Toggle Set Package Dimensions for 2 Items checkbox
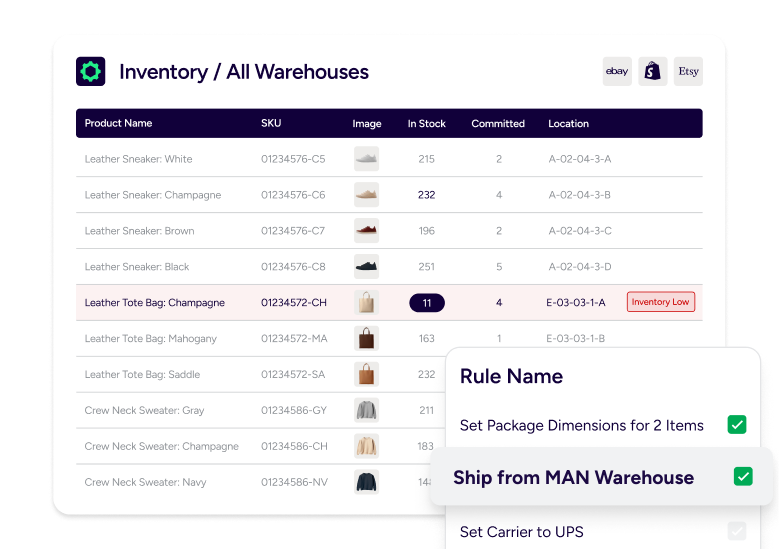 click(737, 425)
